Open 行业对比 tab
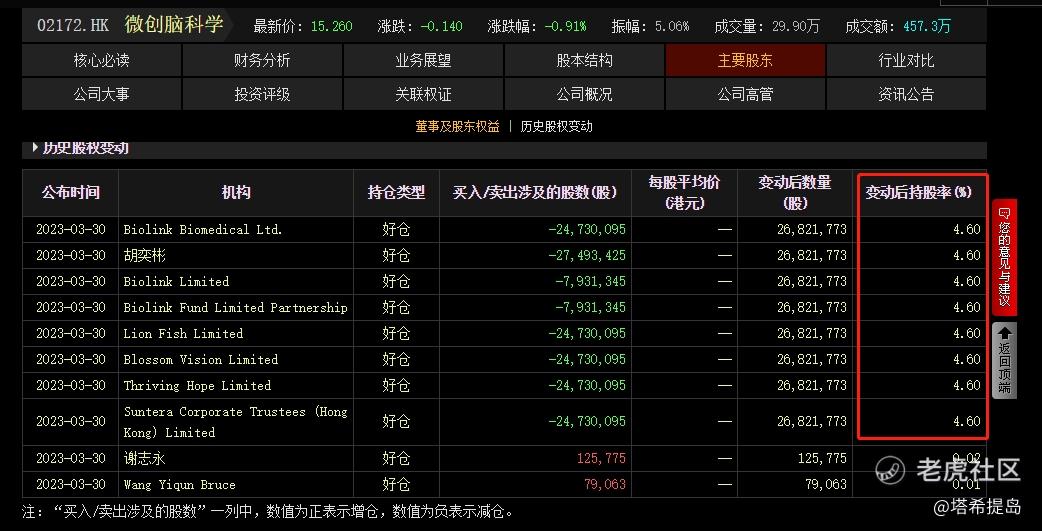This screenshot has height=531, width=1042. tap(906, 60)
